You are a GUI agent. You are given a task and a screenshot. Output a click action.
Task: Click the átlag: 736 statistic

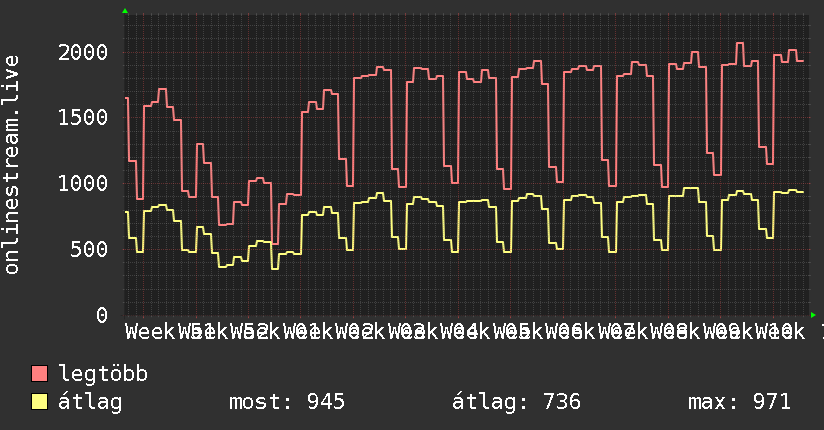(517, 402)
